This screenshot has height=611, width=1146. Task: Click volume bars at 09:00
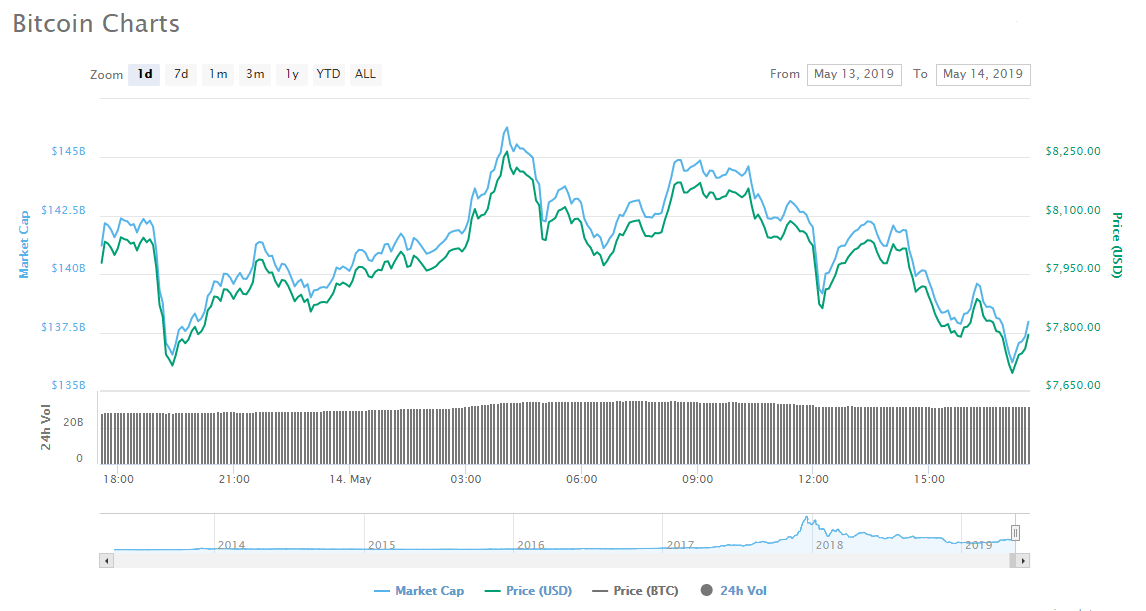pyautogui.click(x=697, y=433)
